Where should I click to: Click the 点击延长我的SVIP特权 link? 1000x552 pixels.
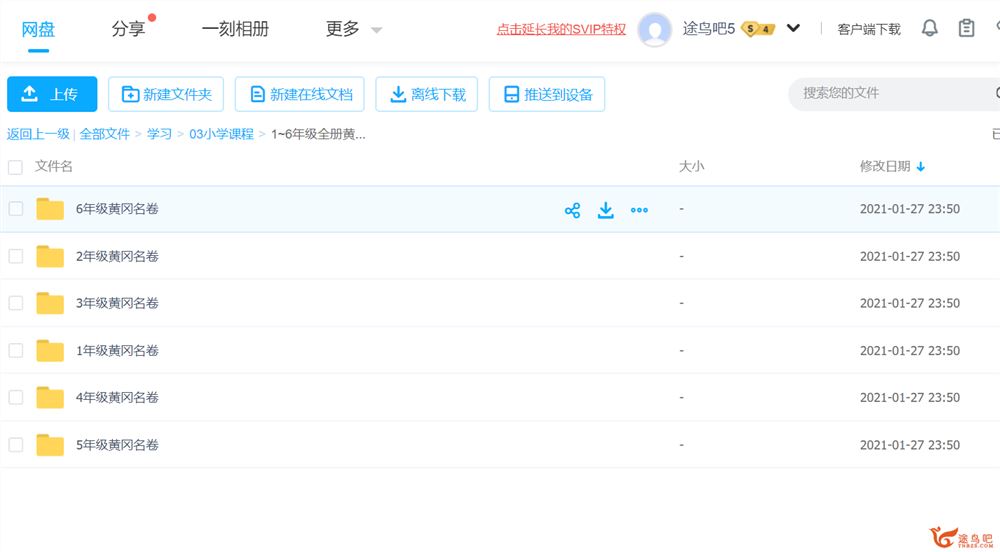(x=561, y=29)
